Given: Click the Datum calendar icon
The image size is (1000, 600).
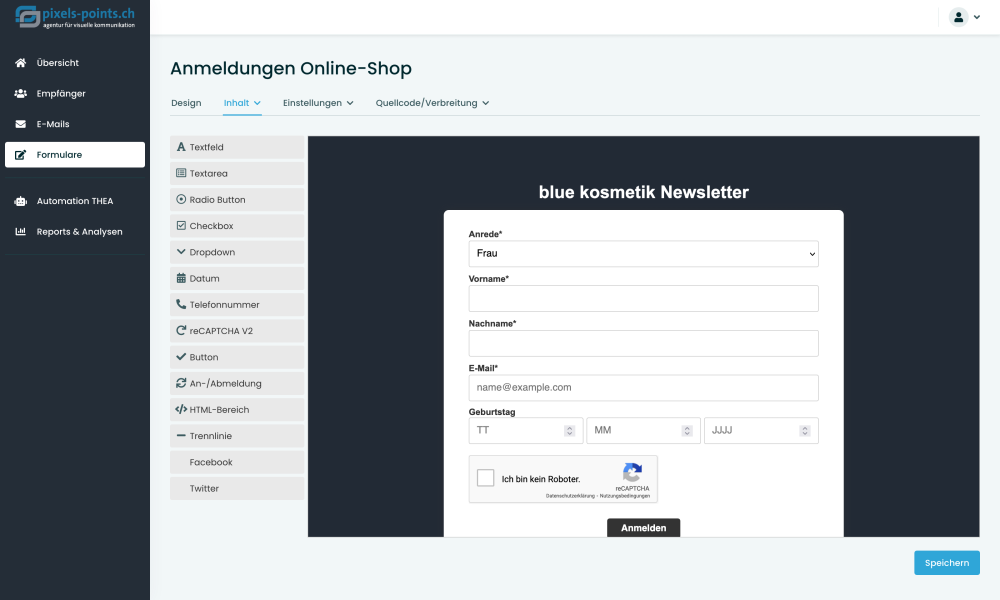Looking at the screenshot, I should 181,278.
